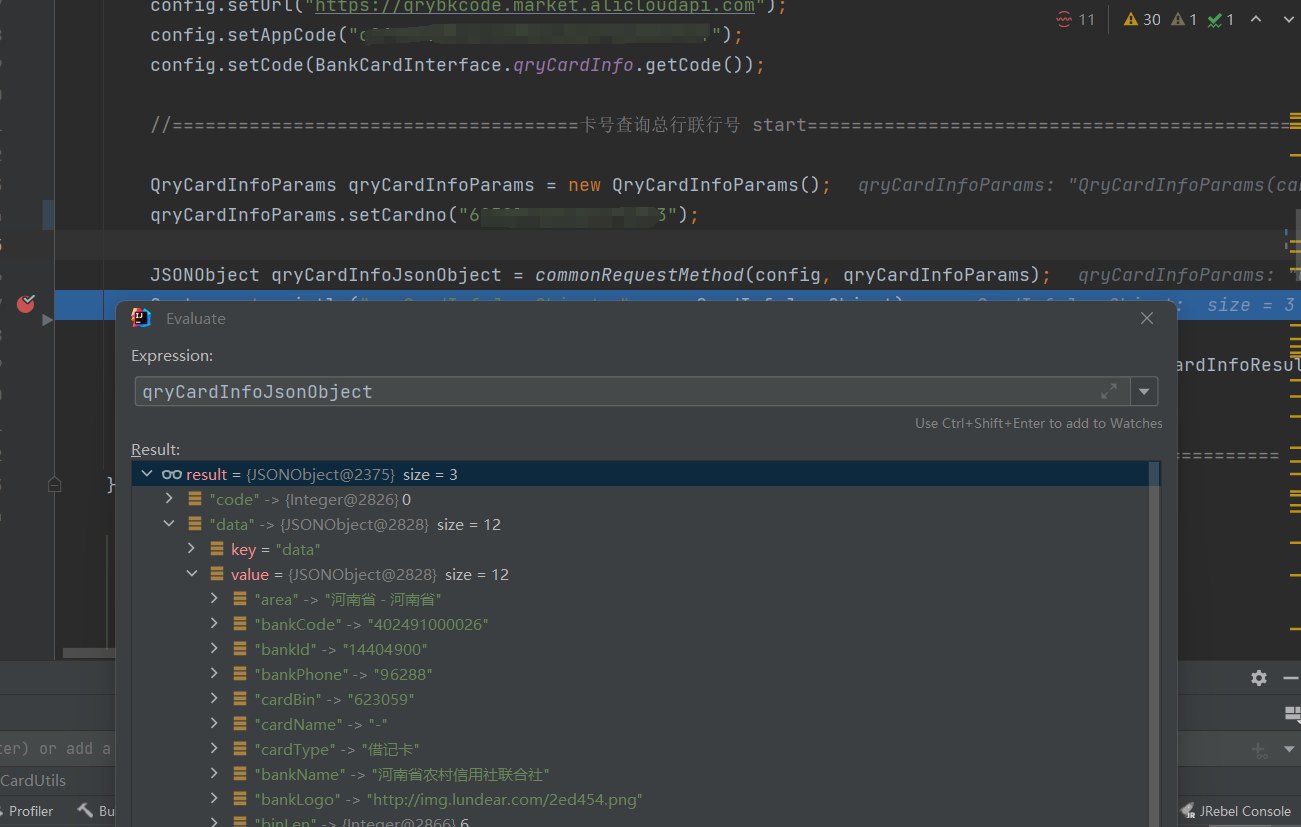The width and height of the screenshot is (1301, 827).
Task: Expand the expression field editor
Action: coord(1109,391)
